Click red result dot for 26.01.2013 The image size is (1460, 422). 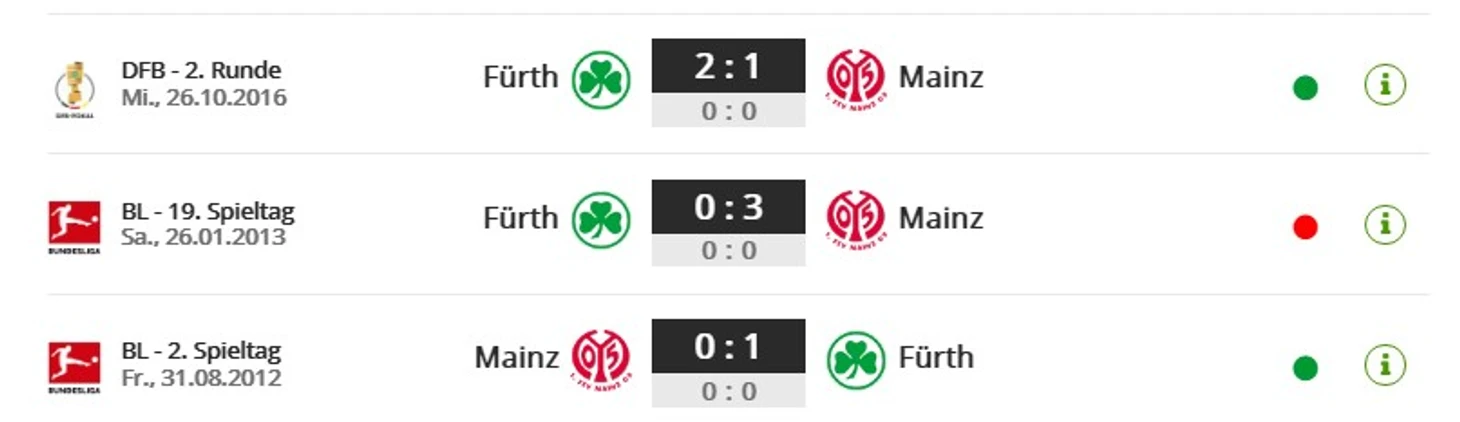click(x=1305, y=228)
